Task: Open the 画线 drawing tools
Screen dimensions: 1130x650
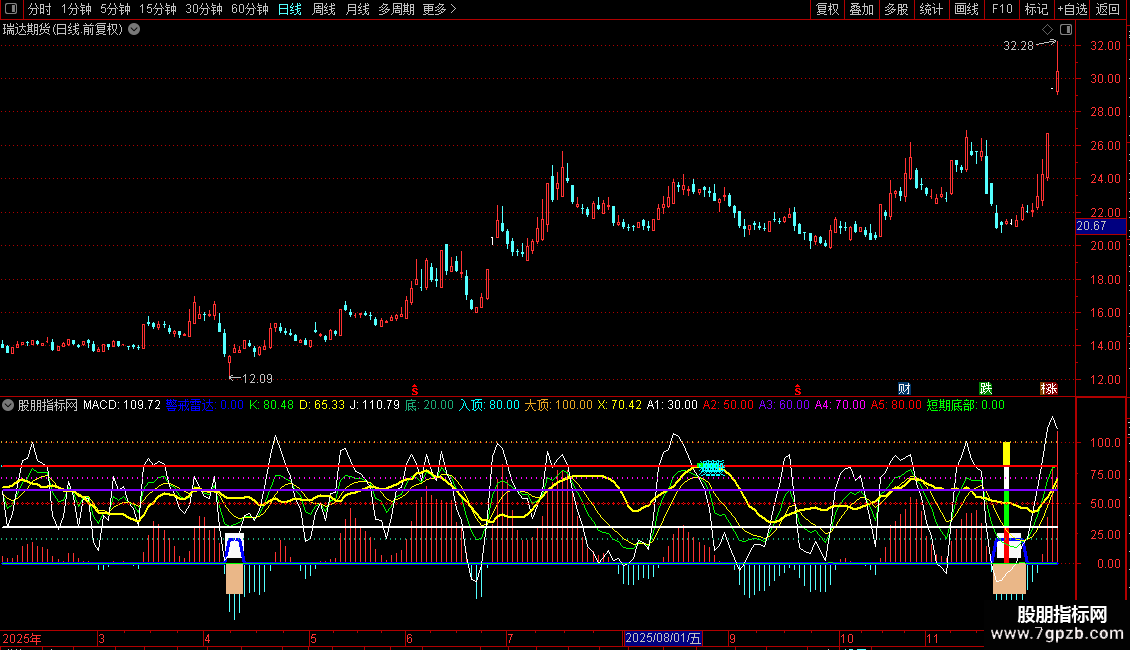Action: (967, 9)
